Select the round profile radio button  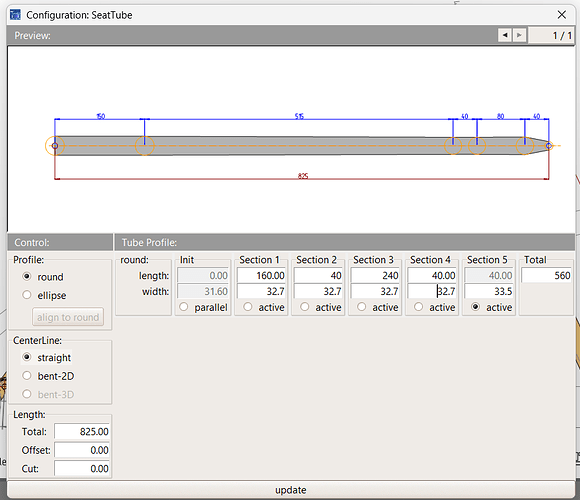click(27, 276)
